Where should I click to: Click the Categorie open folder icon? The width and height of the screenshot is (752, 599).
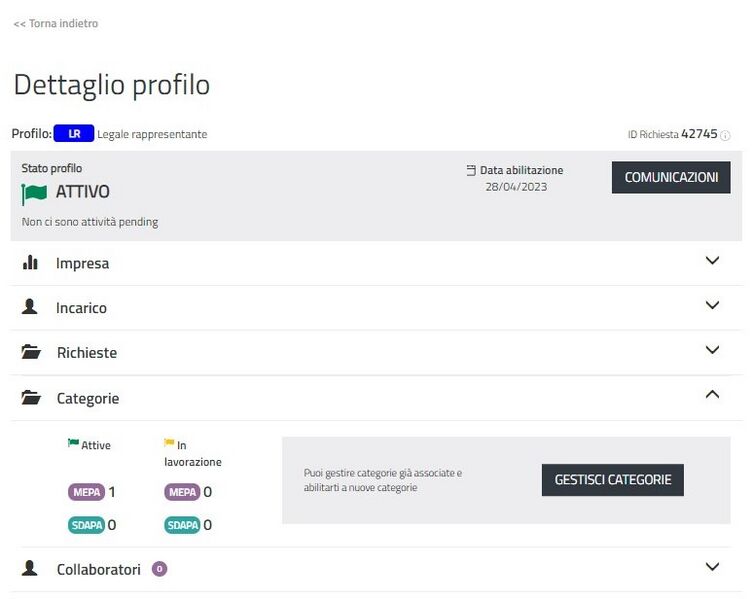(x=31, y=398)
